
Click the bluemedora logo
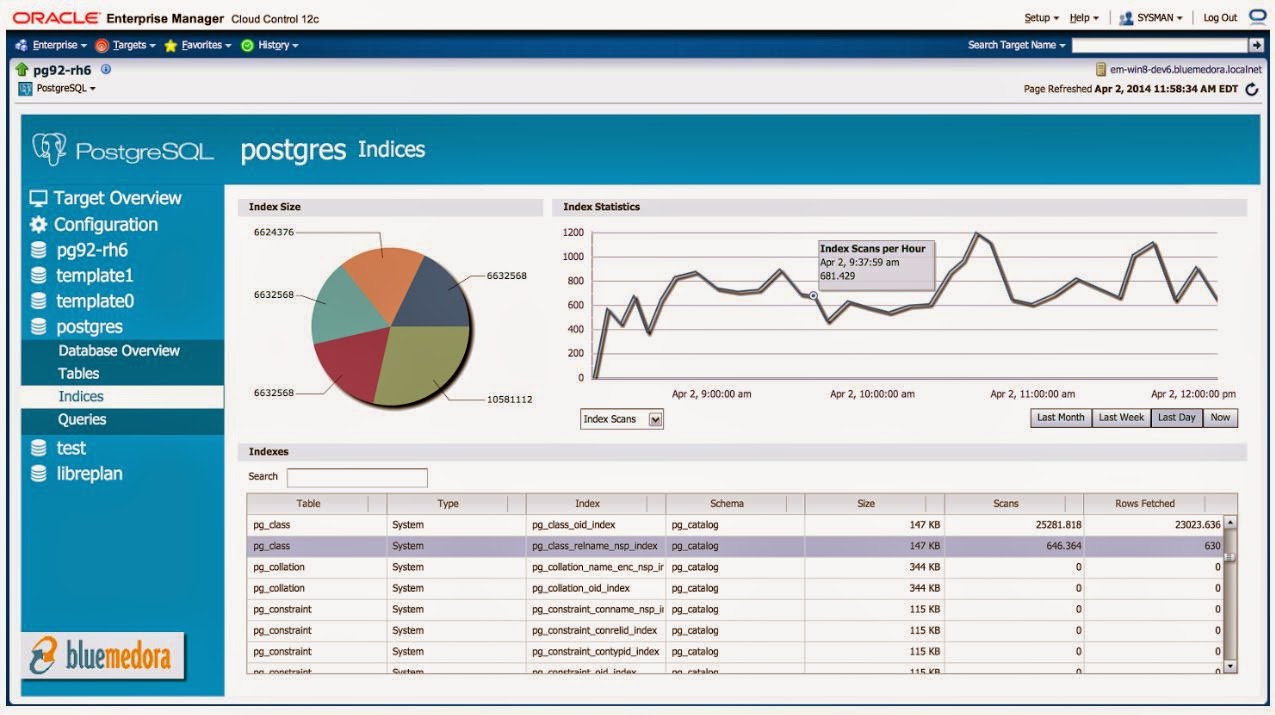click(103, 656)
